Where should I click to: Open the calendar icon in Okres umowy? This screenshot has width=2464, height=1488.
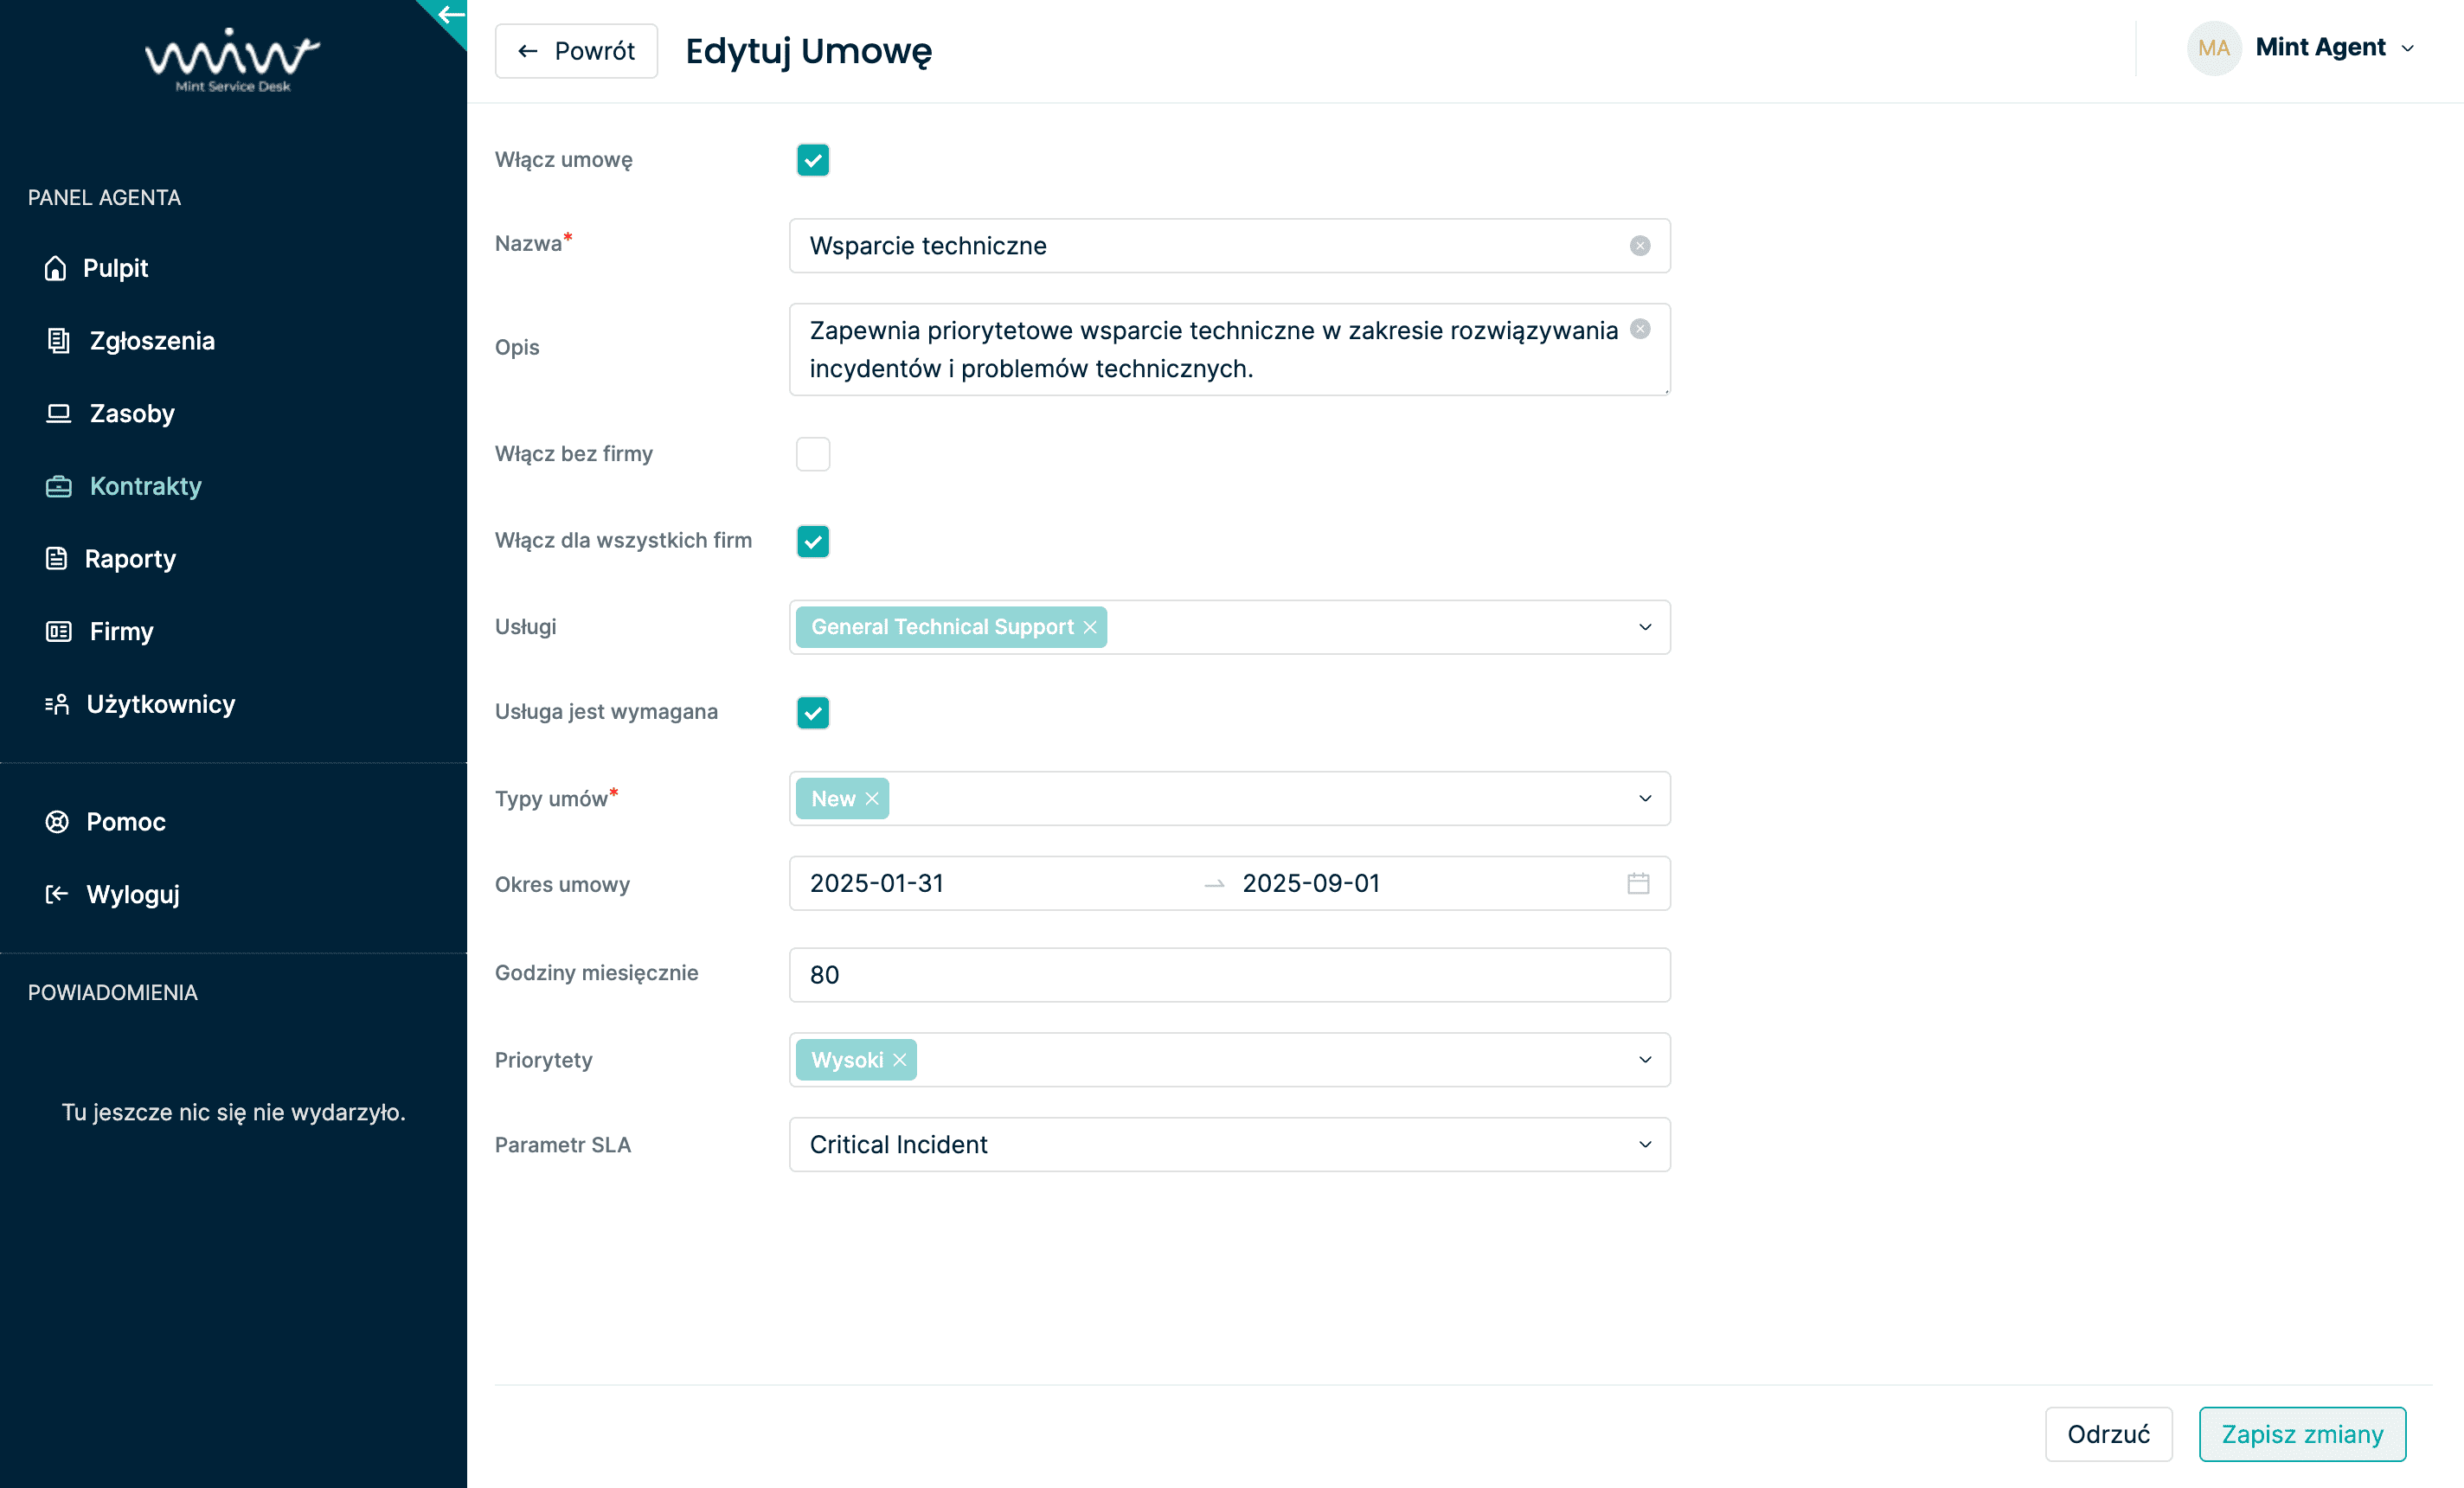pyautogui.click(x=1637, y=883)
